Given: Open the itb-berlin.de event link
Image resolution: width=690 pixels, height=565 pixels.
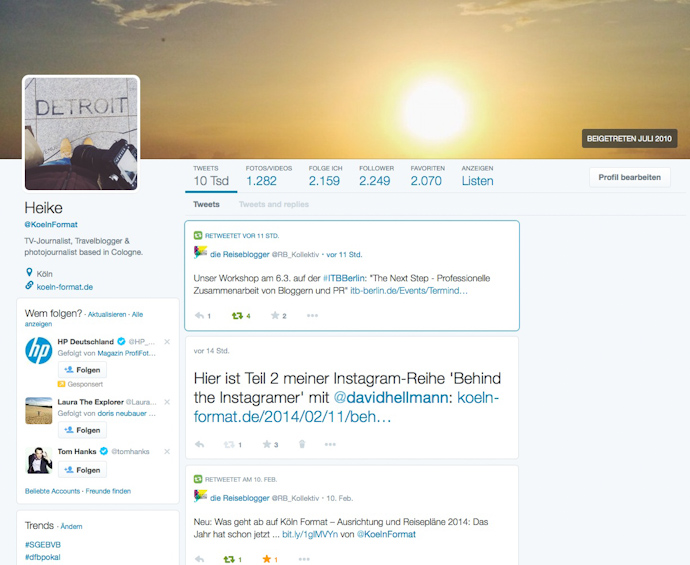Looking at the screenshot, I should pyautogui.click(x=409, y=290).
